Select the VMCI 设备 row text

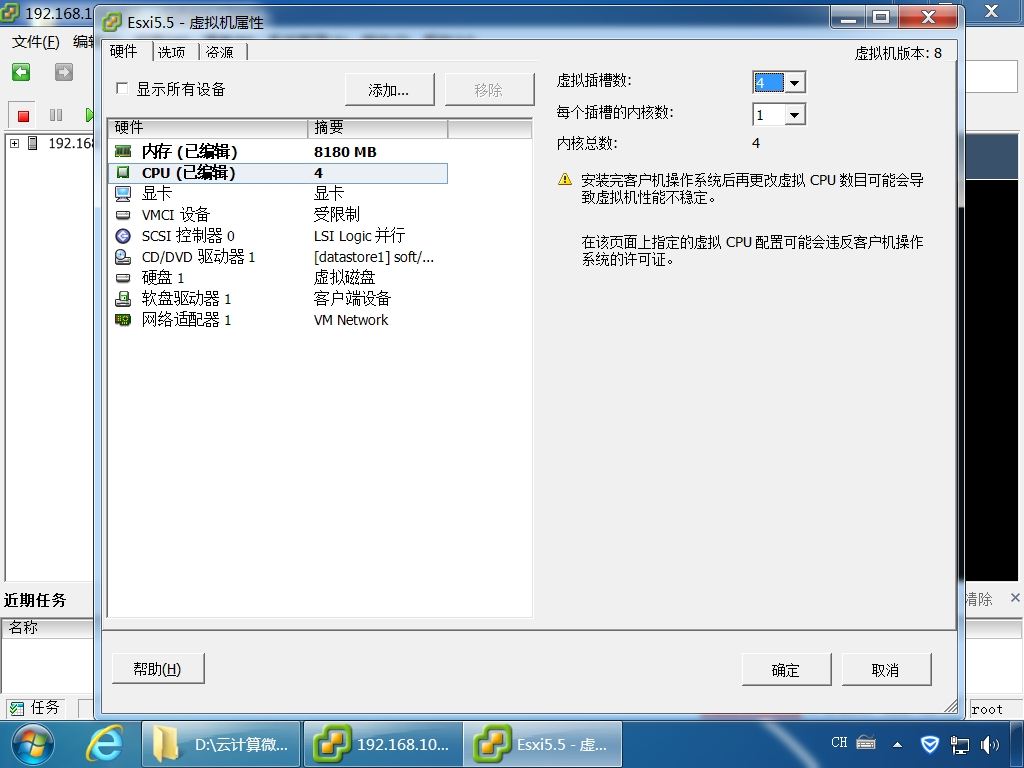(176, 214)
